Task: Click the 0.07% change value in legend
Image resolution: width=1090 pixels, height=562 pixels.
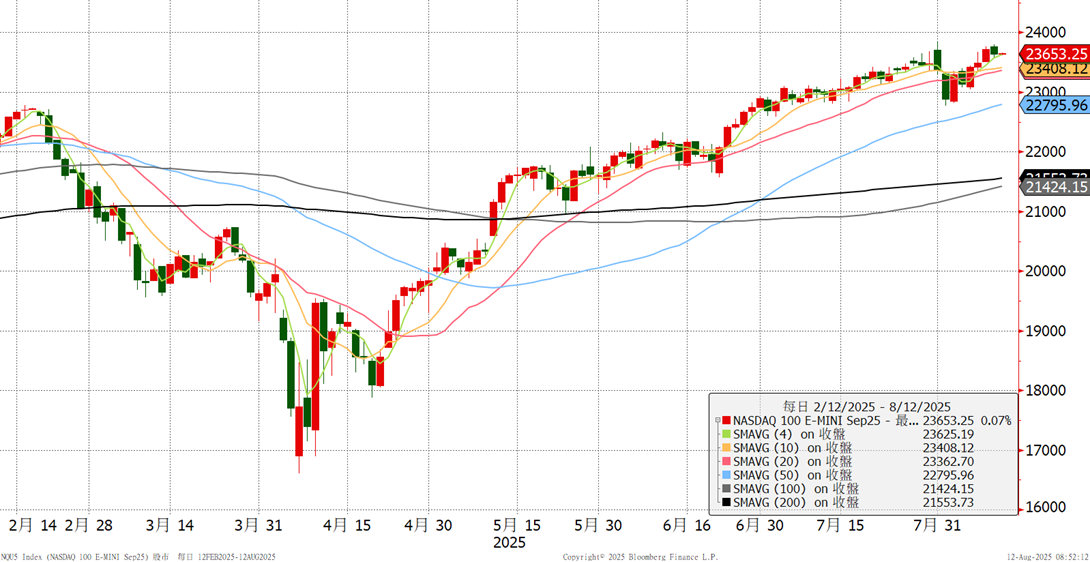Action: (x=995, y=420)
